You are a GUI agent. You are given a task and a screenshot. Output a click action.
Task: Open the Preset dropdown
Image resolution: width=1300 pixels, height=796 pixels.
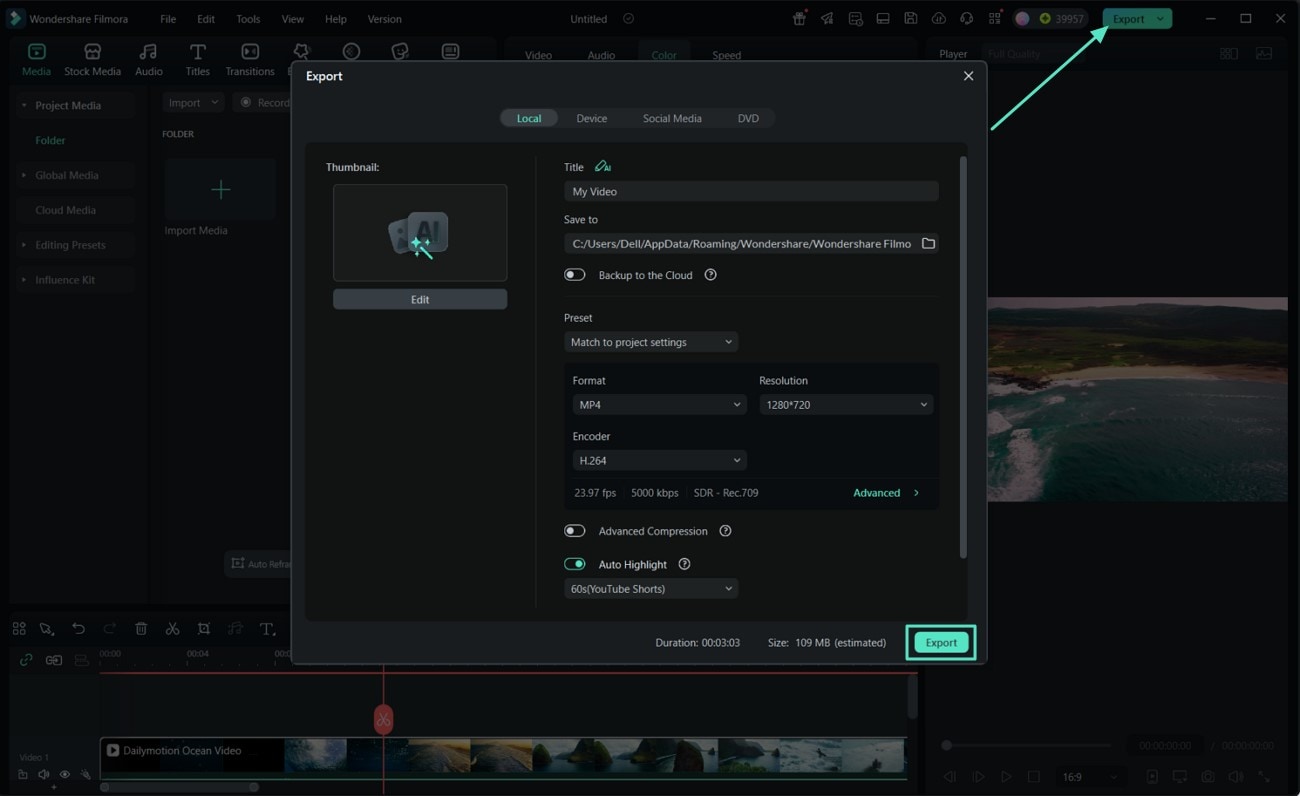pos(651,342)
